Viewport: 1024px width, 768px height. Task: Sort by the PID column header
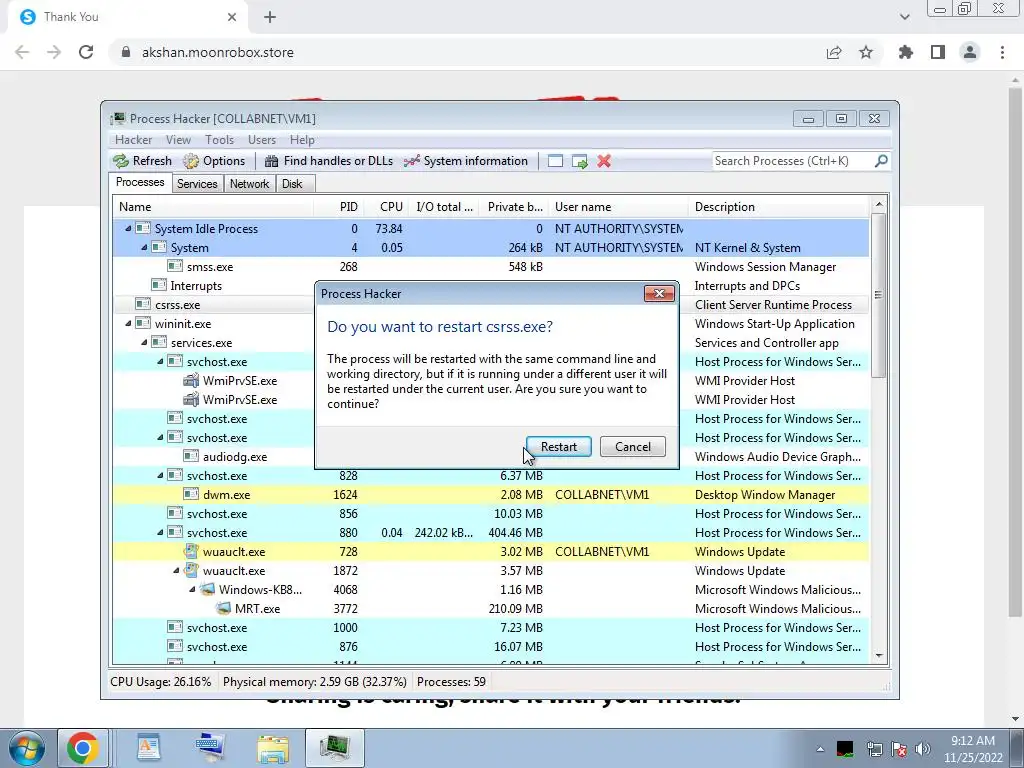339,207
